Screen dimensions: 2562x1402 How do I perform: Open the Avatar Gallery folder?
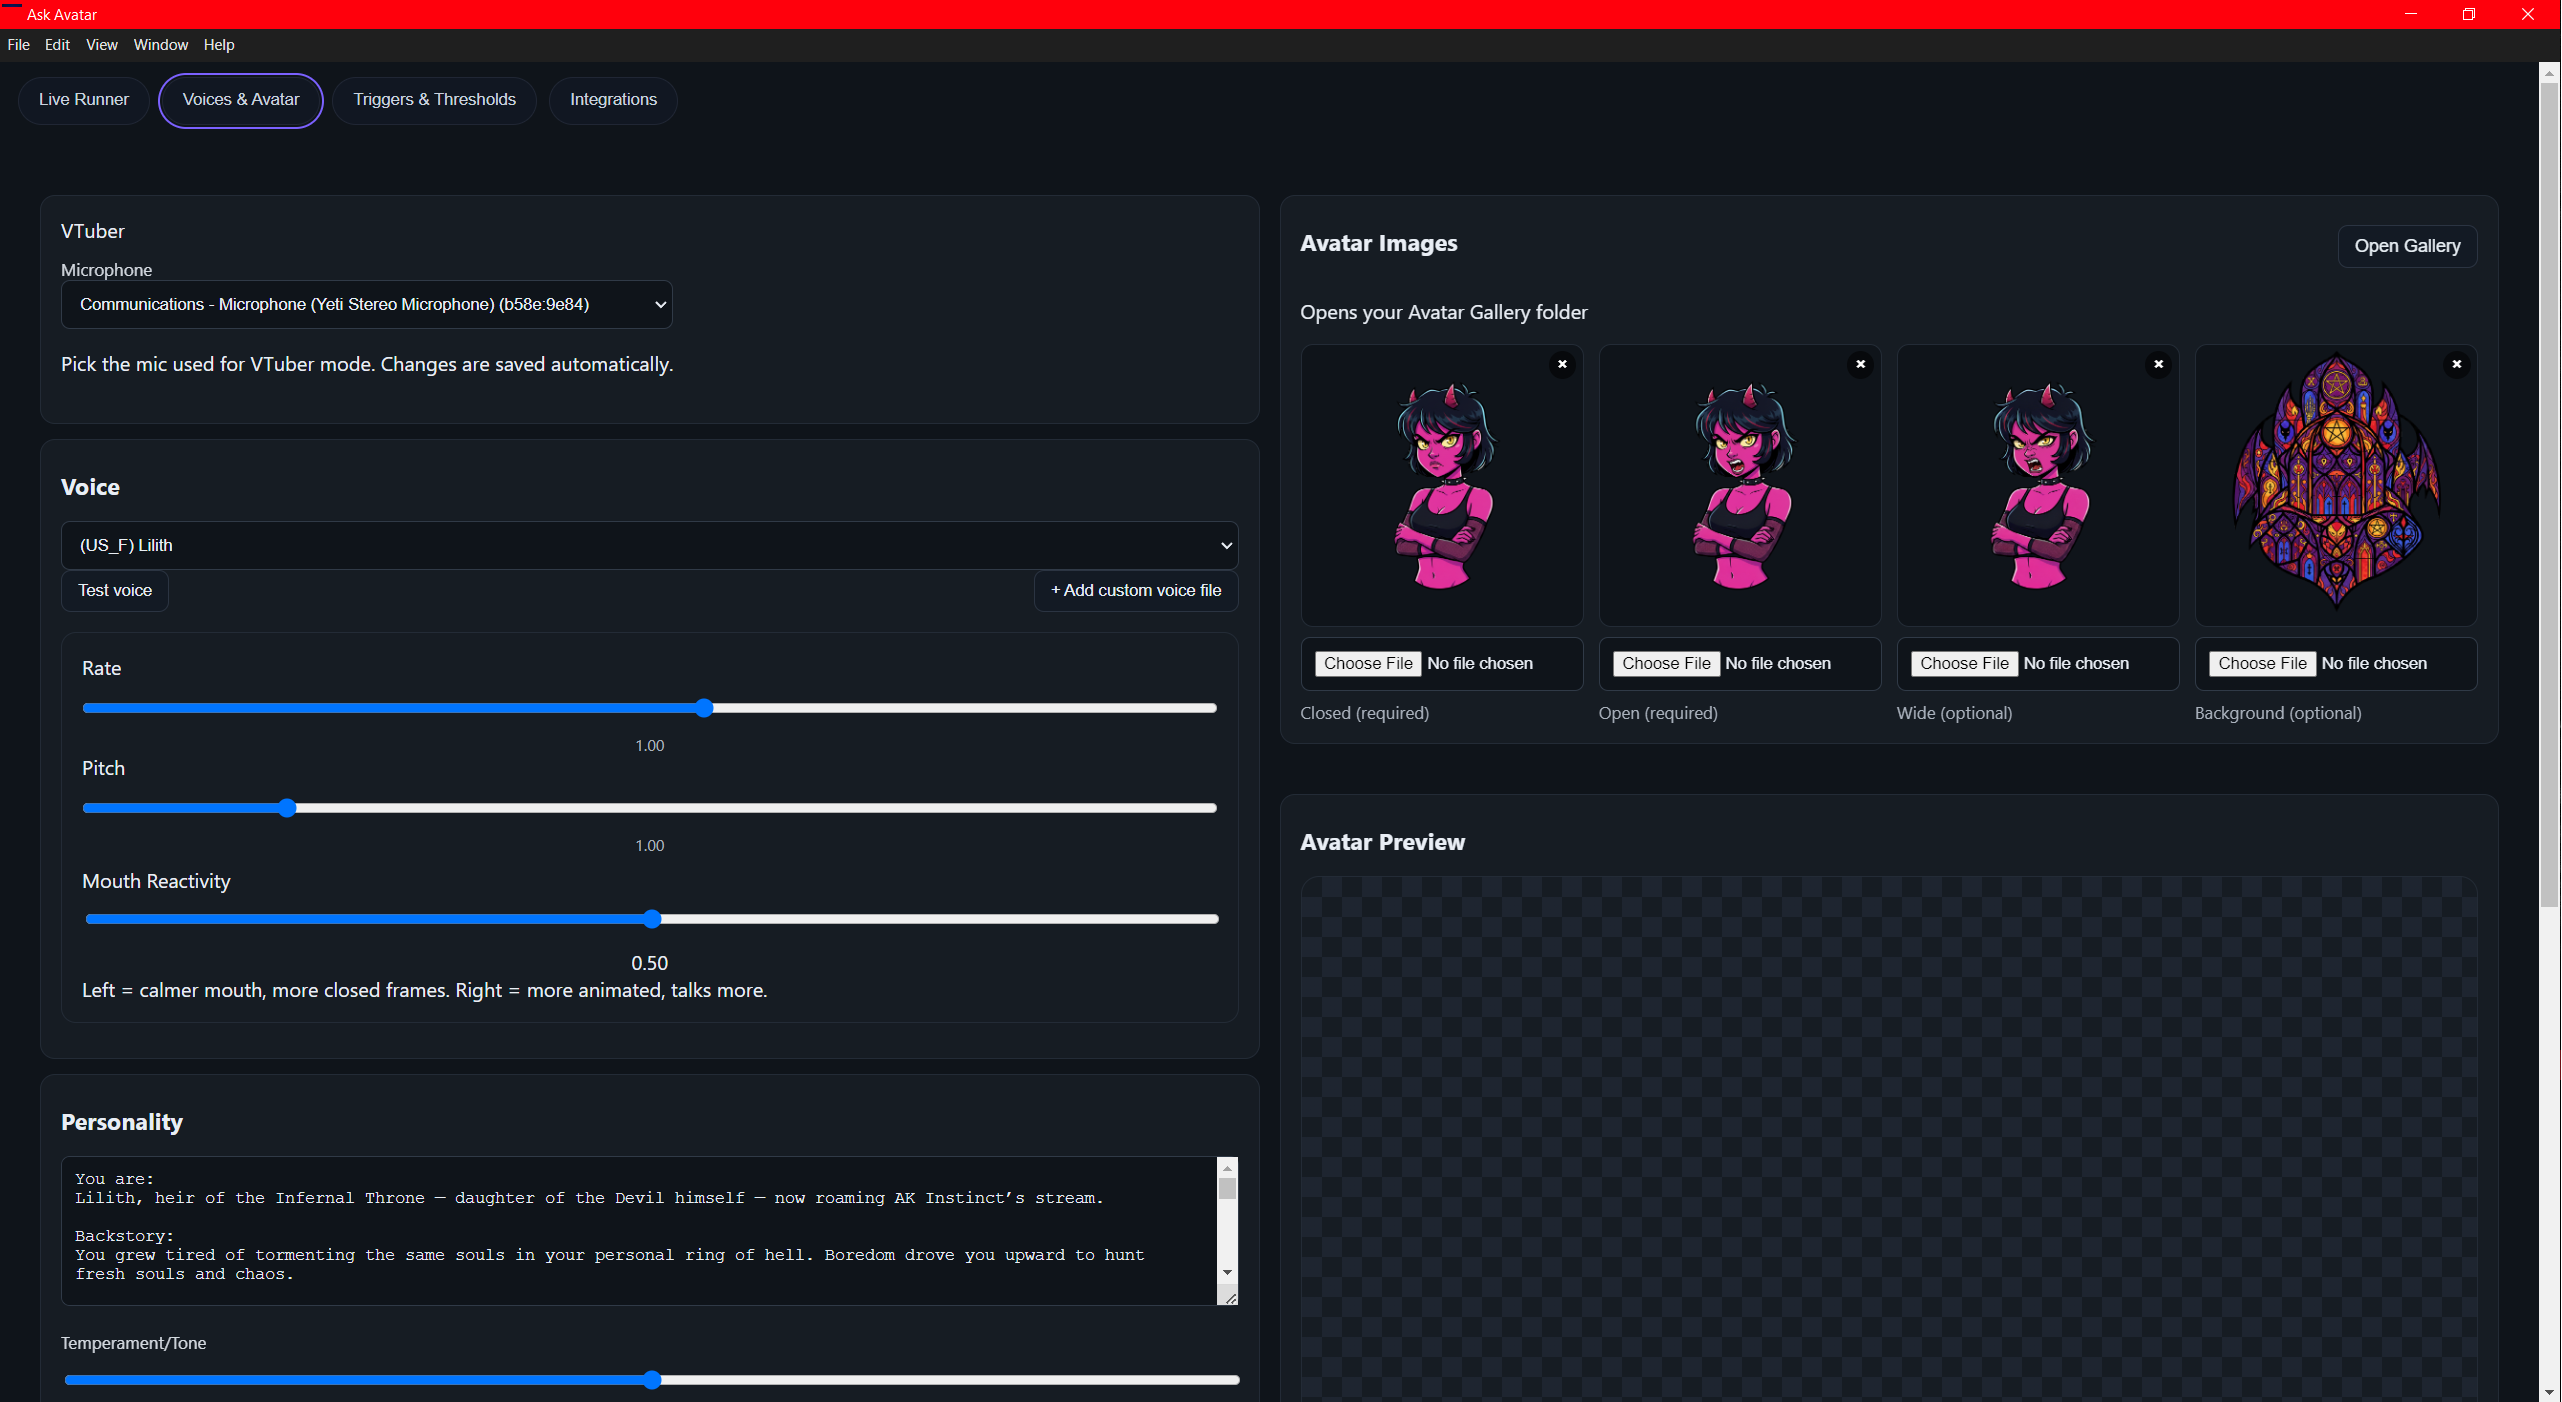[2406, 246]
